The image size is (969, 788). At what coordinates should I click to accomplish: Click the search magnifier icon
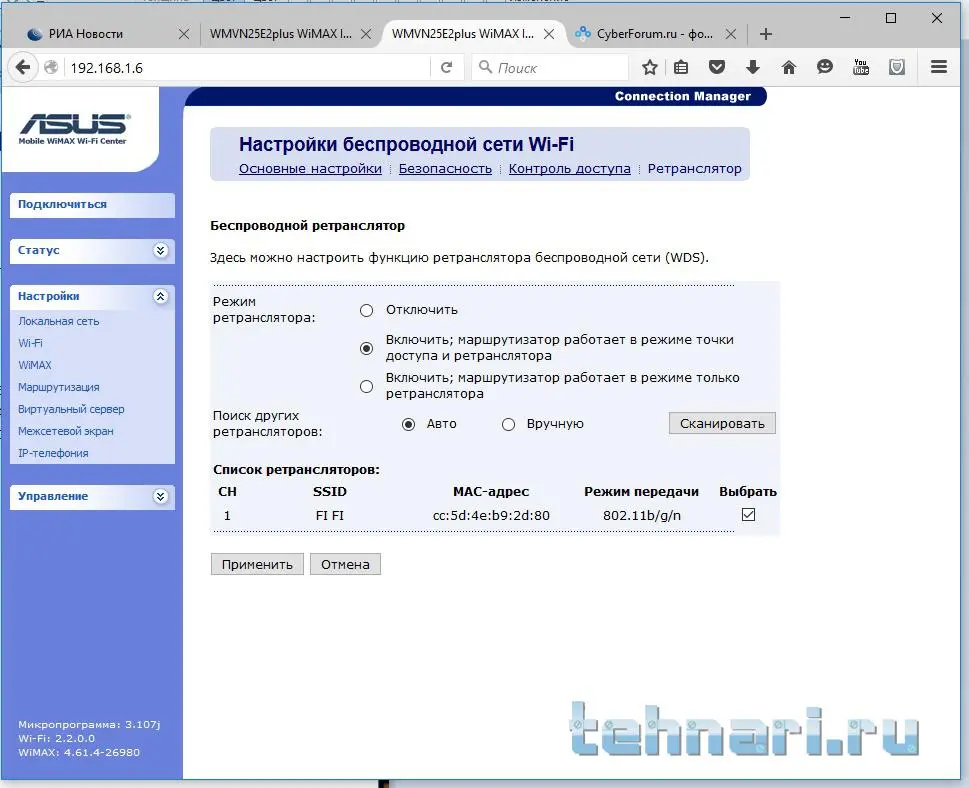pyautogui.click(x=486, y=67)
